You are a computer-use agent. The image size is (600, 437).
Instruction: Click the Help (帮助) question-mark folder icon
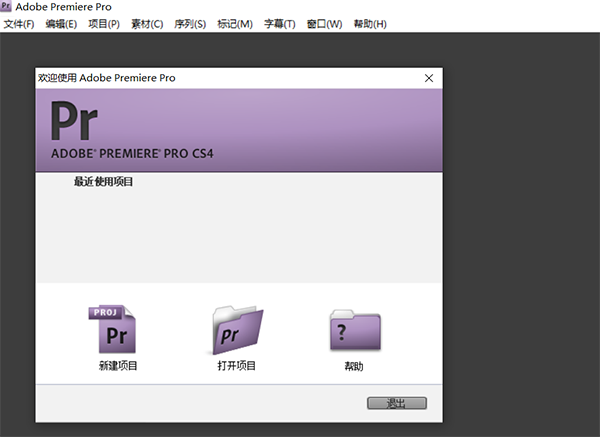point(355,330)
